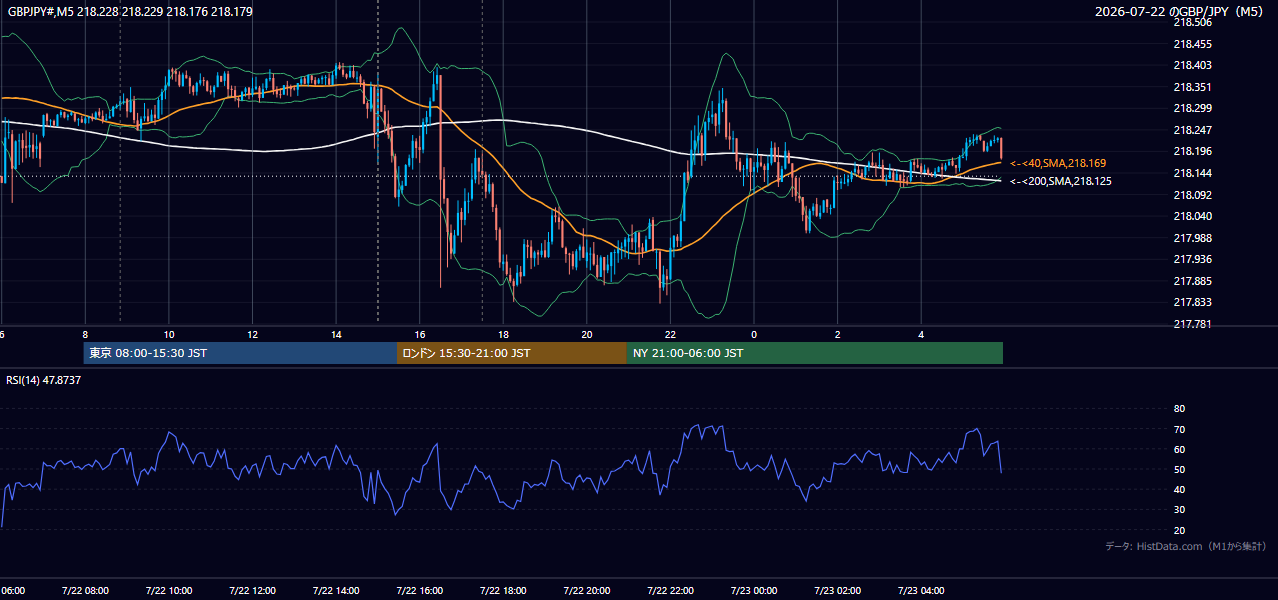Viewport: 1278px width, 600px height.
Task: Click price level 218.455 on the axis
Action: [1192, 44]
